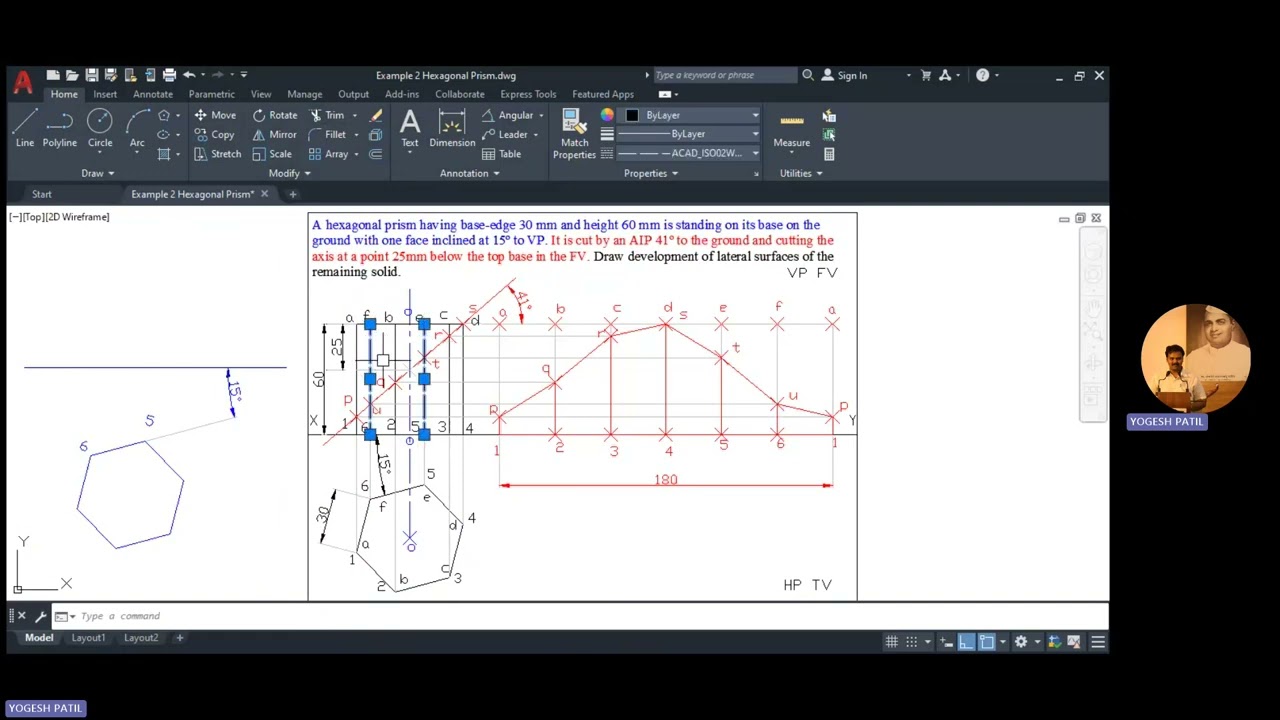Screen dimensions: 1280x720
Task: Switch to Layout1 tab
Action: (88, 638)
